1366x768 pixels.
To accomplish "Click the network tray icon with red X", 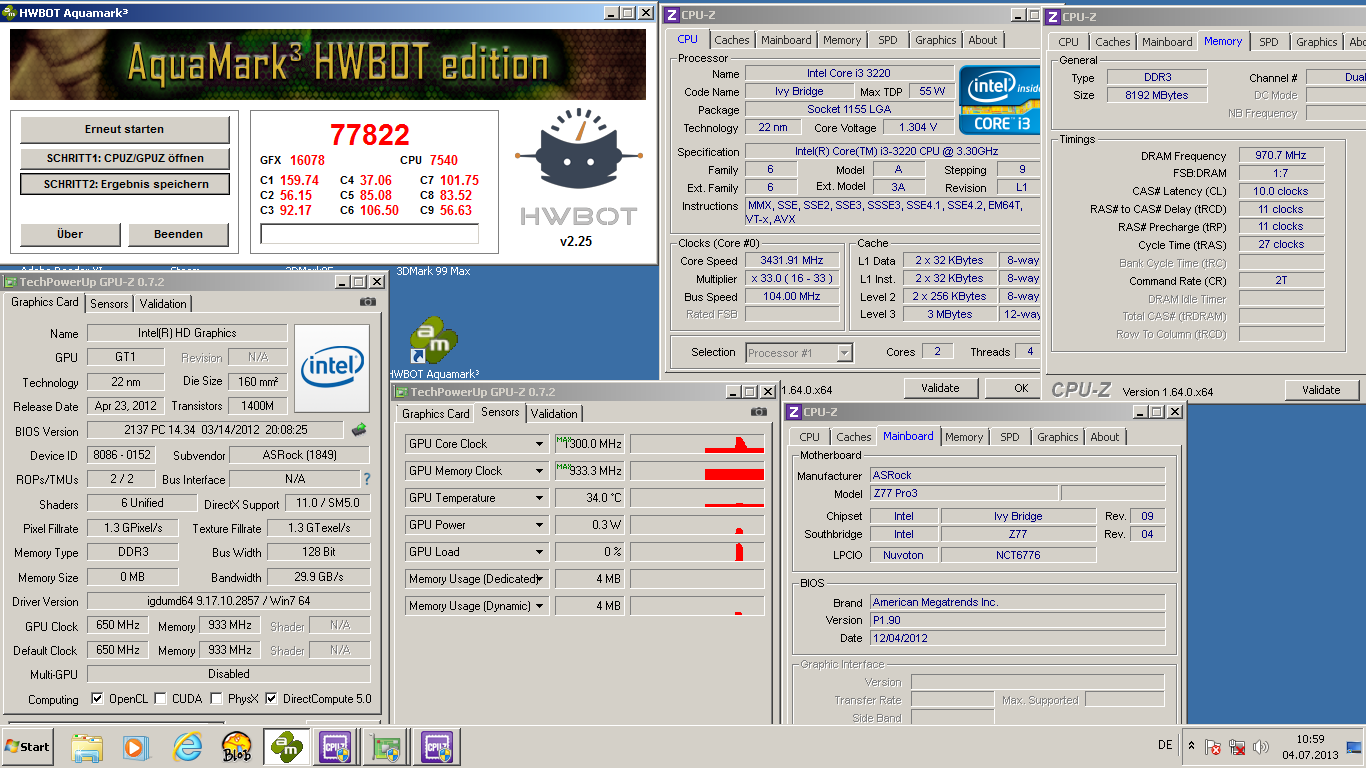I will 1237,747.
